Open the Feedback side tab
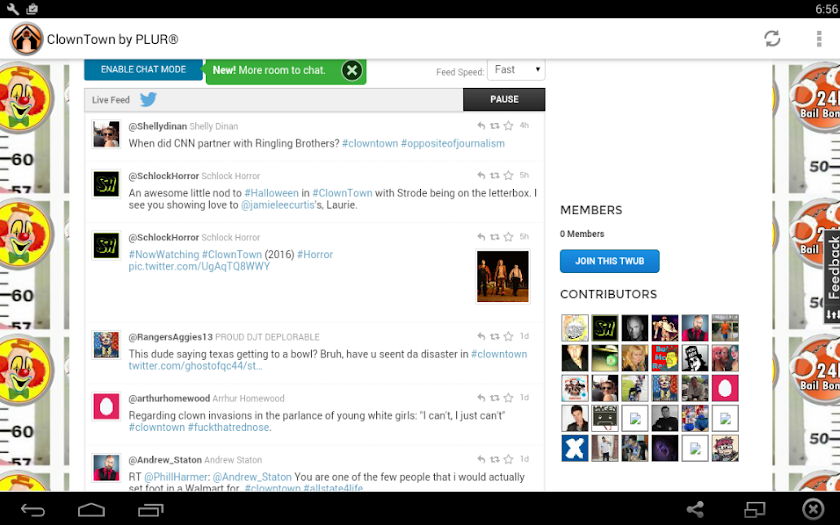Screen dimensions: 840x525 pos(832,276)
